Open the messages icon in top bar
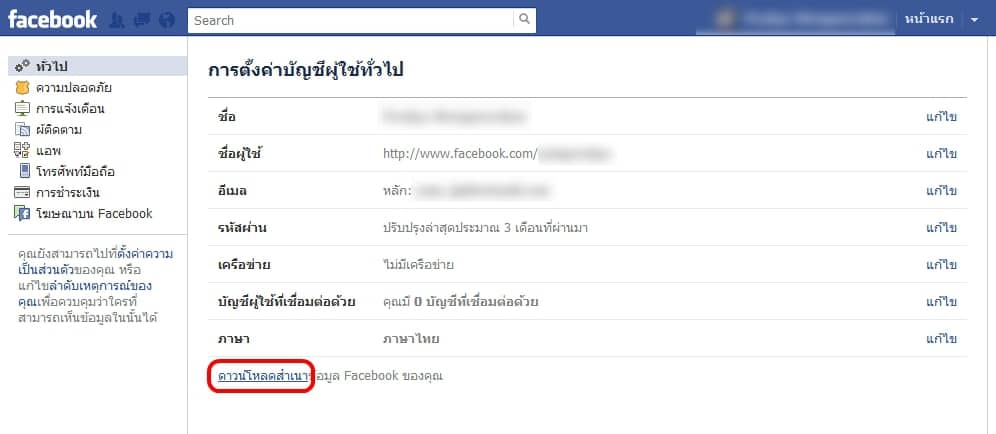The width and height of the screenshot is (996, 434). point(142,20)
